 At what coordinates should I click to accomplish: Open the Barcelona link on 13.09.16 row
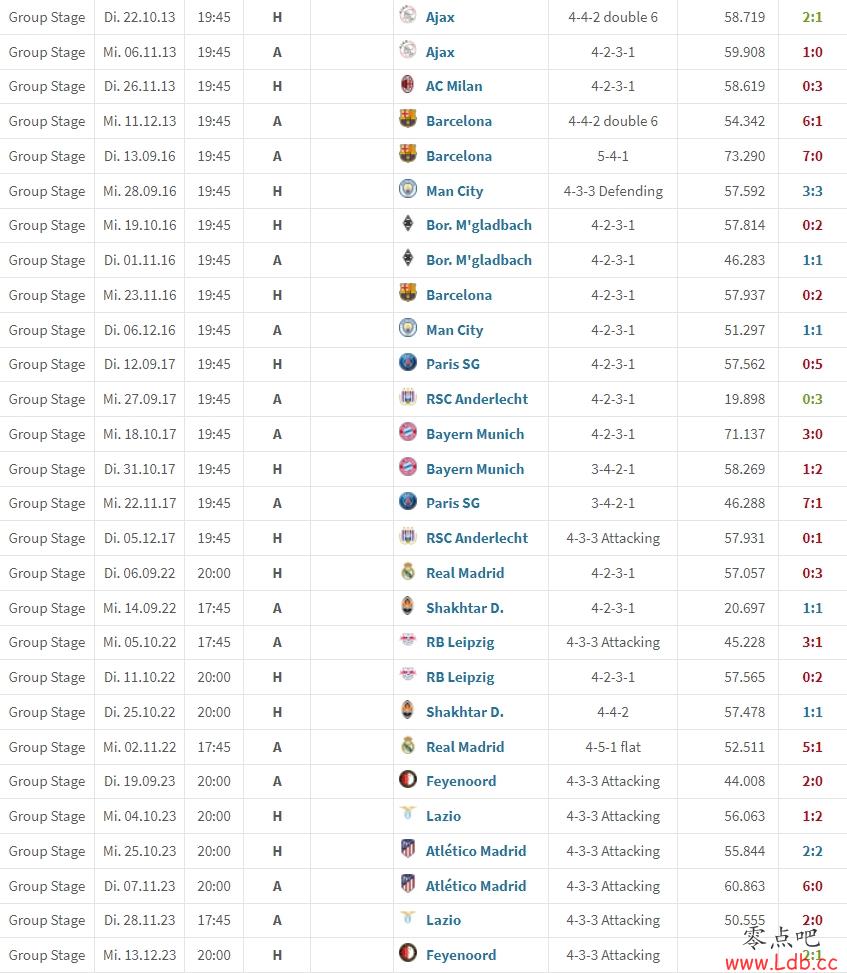459,156
